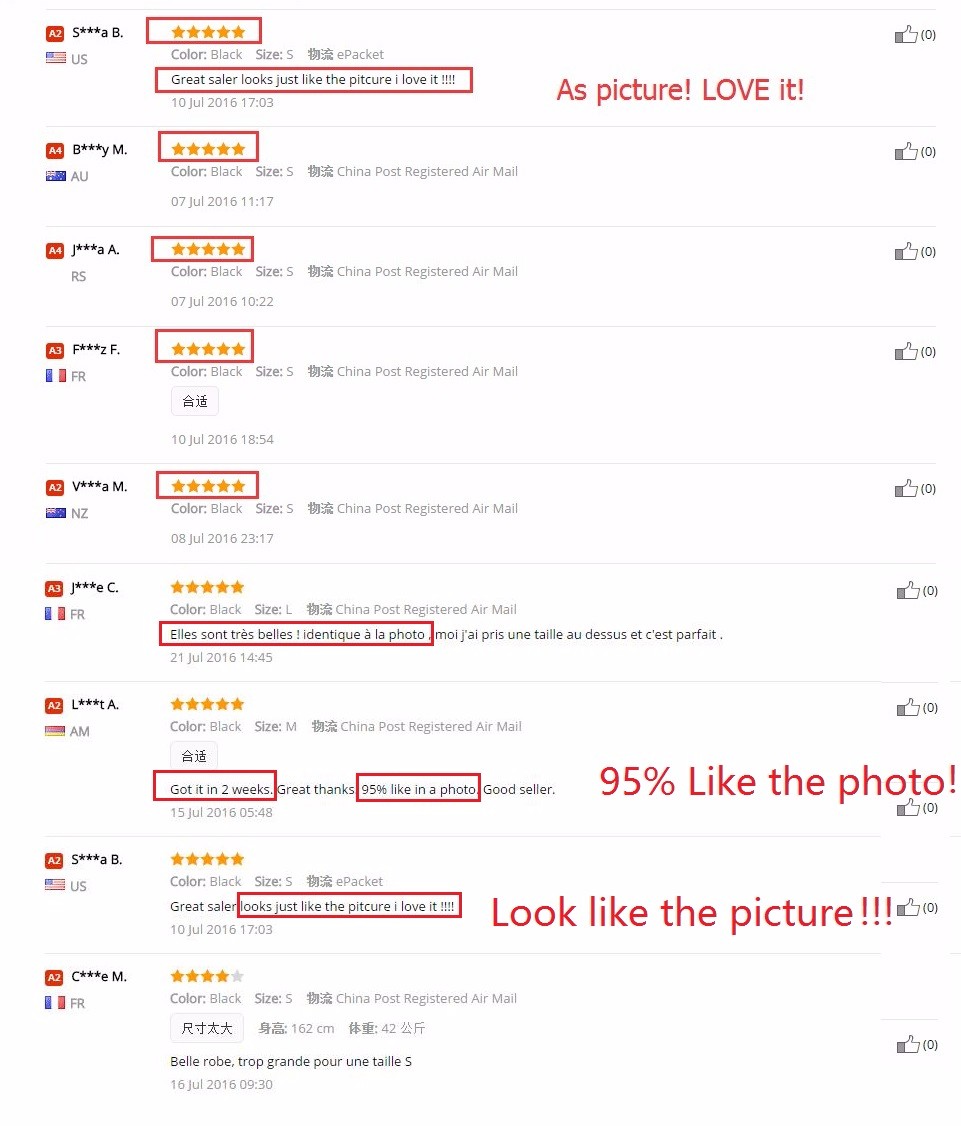Screen dimensions: 961x1126
Task: Click the French flag next to F***z F.
Action: click(55, 376)
